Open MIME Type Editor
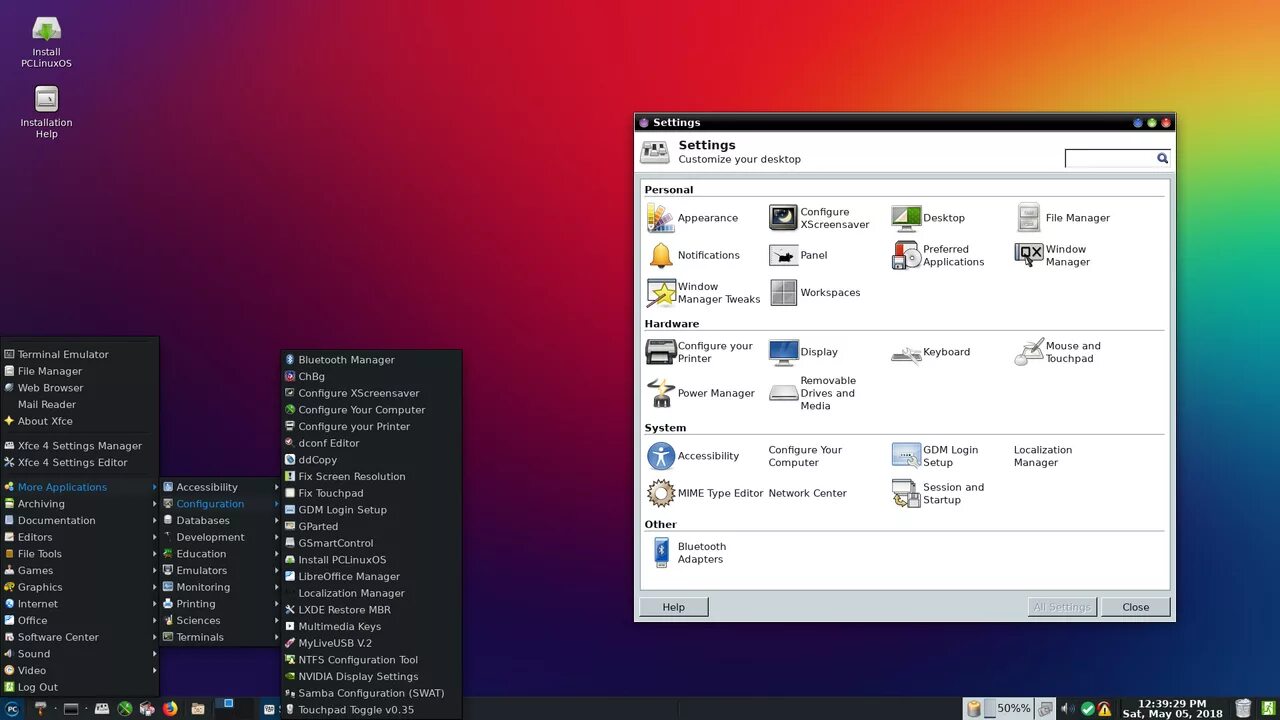Image resolution: width=1280 pixels, height=720 pixels. 705,493
